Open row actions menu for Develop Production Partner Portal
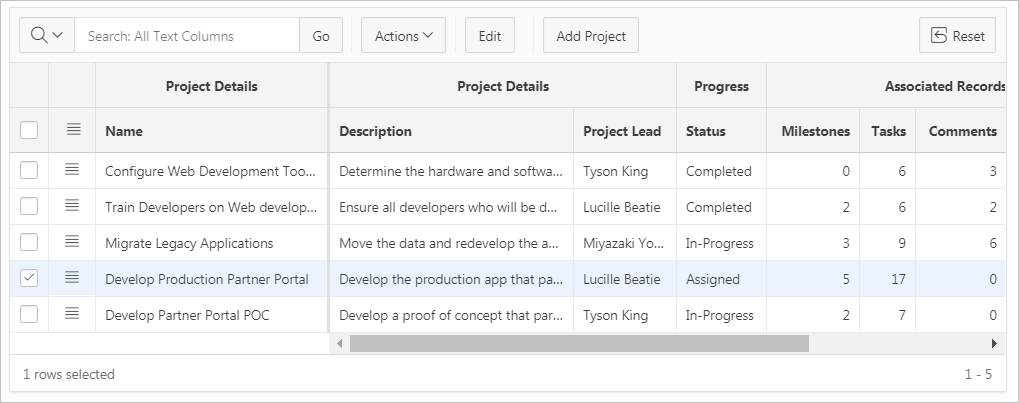 [72, 279]
